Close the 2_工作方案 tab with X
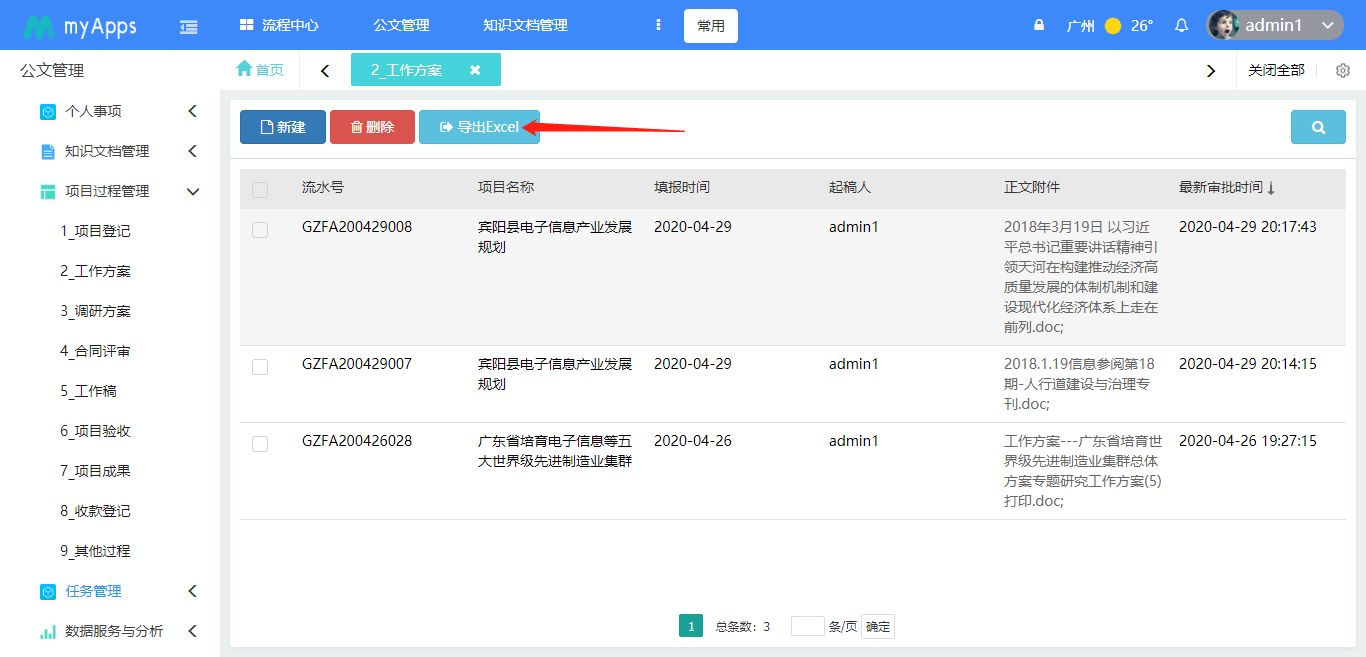This screenshot has height=657, width=1366. tap(475, 70)
